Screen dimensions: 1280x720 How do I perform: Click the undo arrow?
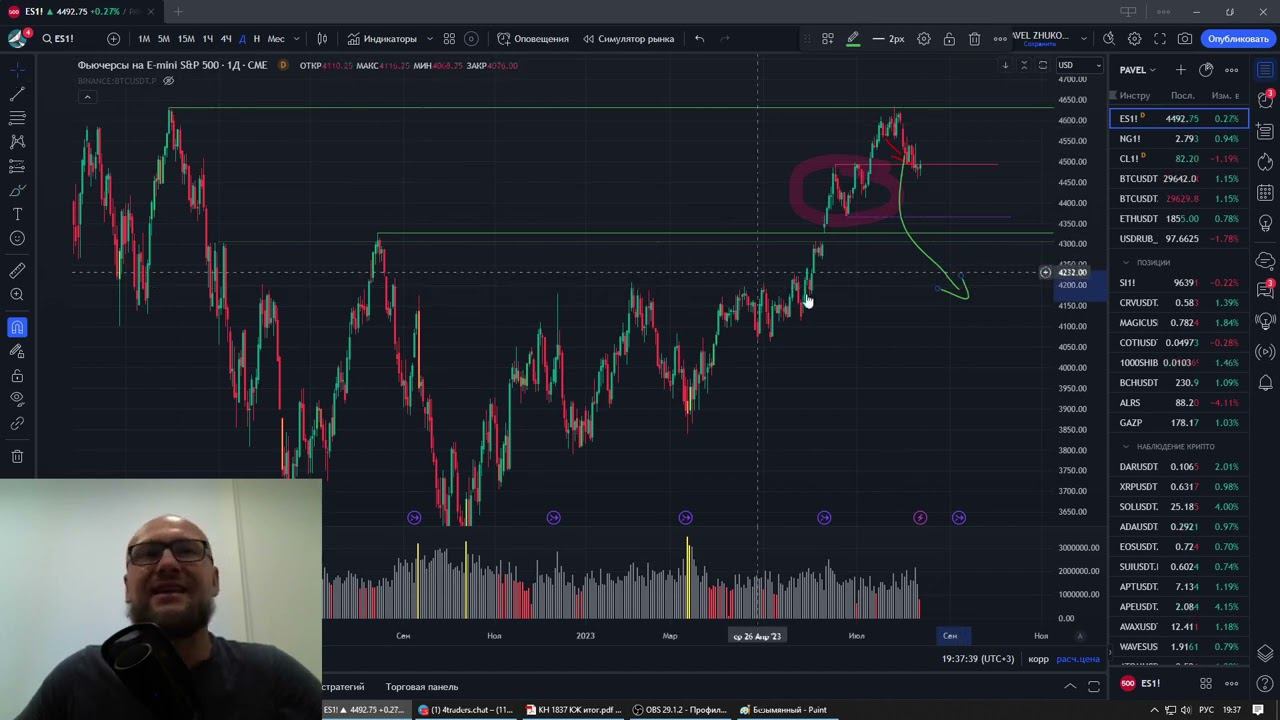699,39
